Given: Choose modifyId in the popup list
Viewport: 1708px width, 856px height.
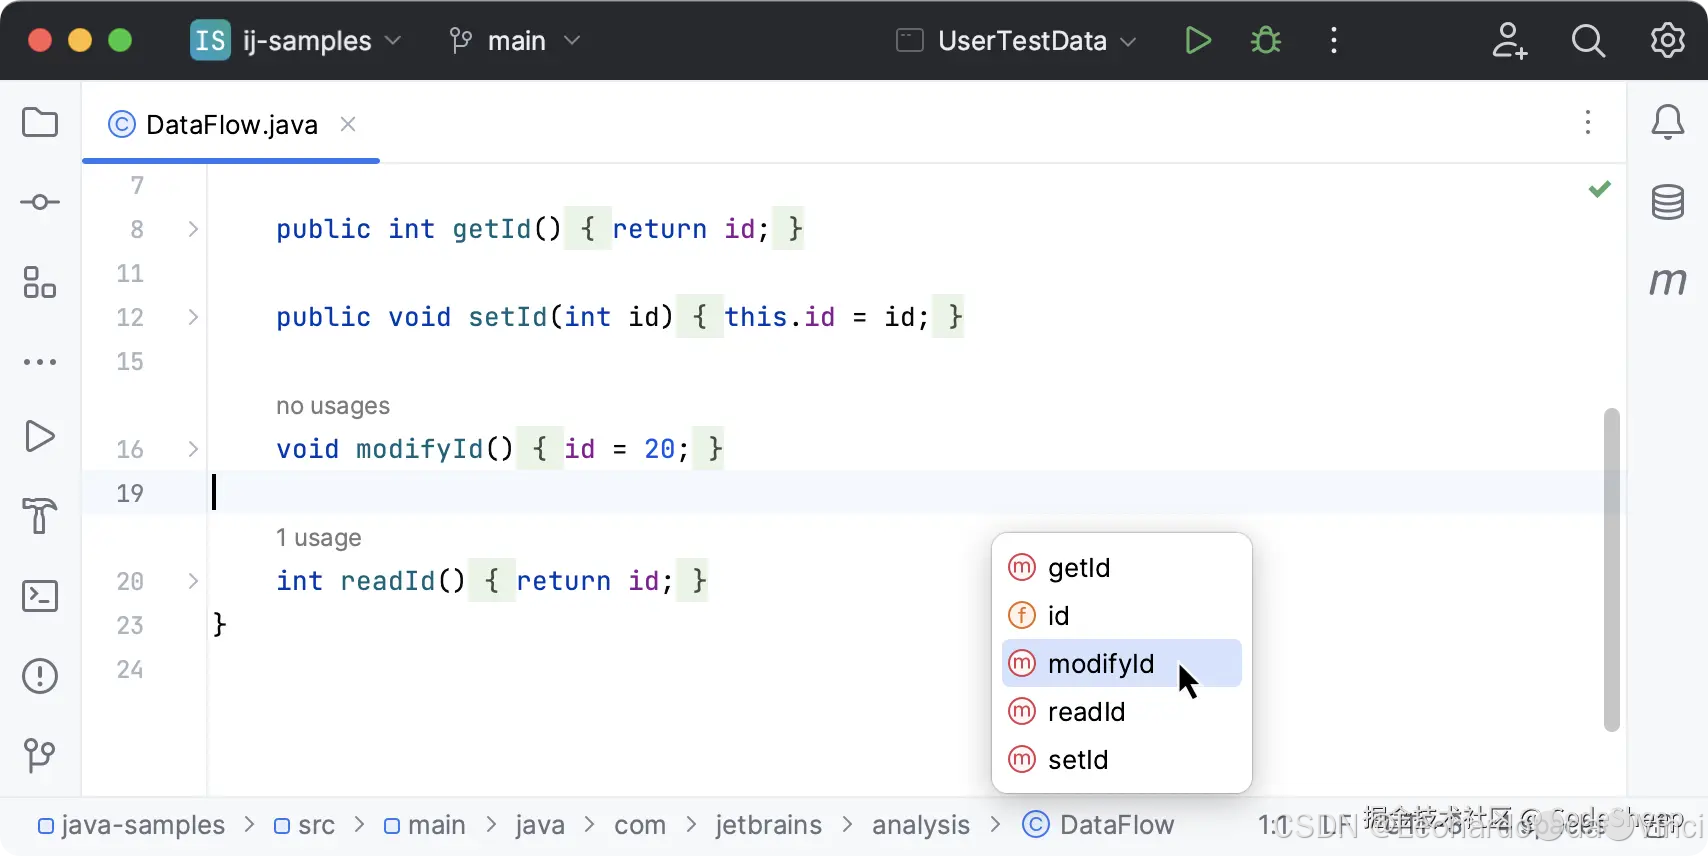Looking at the screenshot, I should pos(1121,664).
